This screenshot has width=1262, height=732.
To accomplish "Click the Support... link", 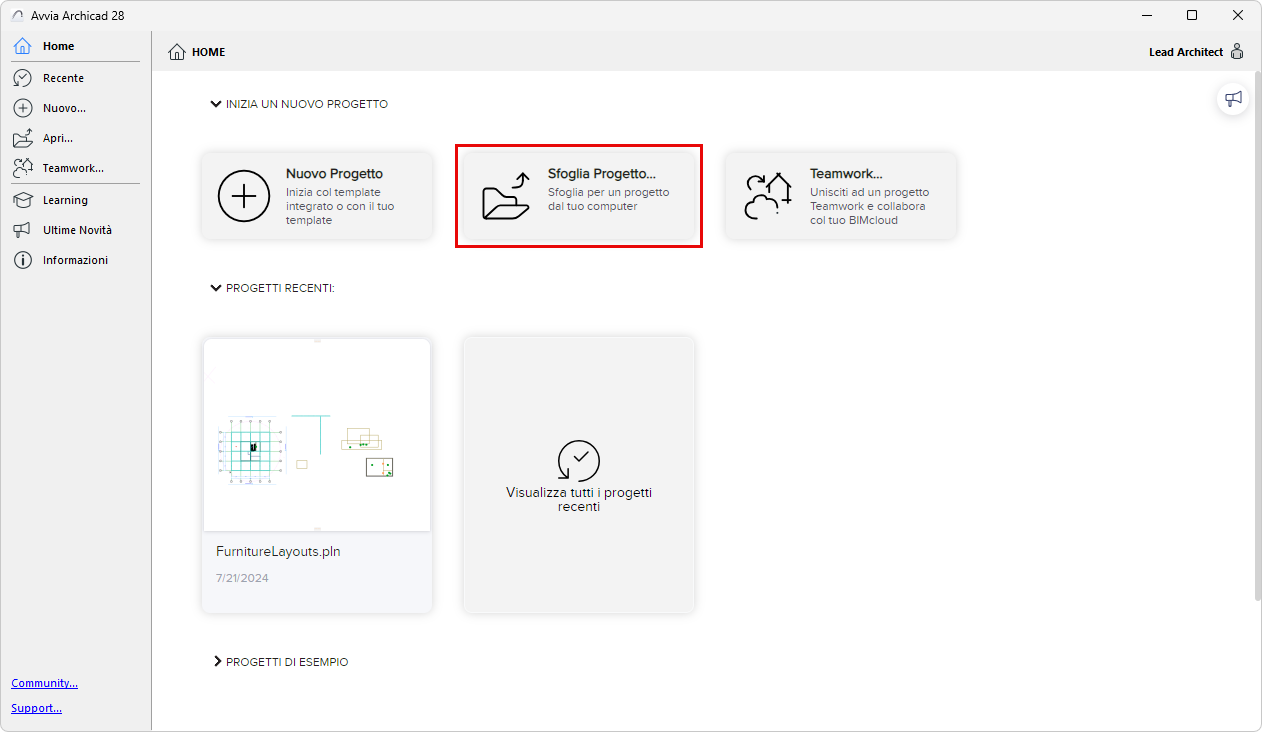I will coord(36,708).
